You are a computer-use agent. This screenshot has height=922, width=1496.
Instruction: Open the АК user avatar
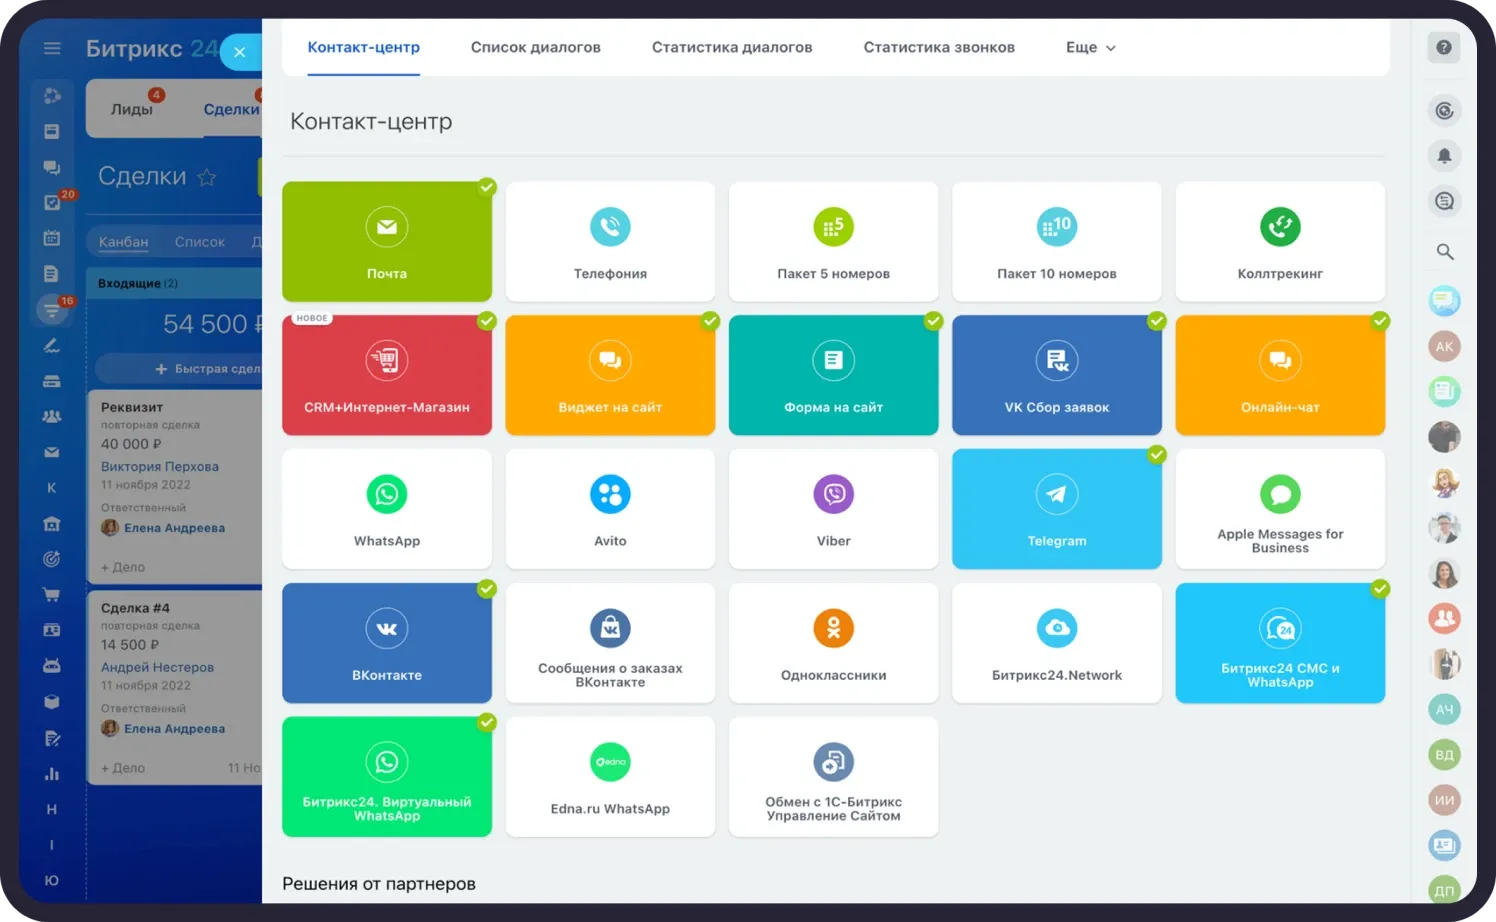point(1444,346)
